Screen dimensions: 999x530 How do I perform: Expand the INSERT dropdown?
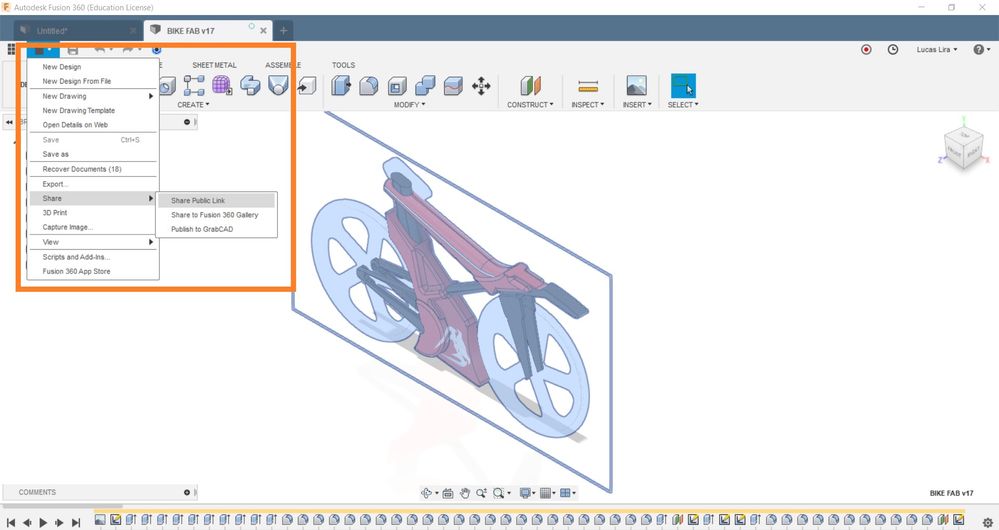pos(637,104)
